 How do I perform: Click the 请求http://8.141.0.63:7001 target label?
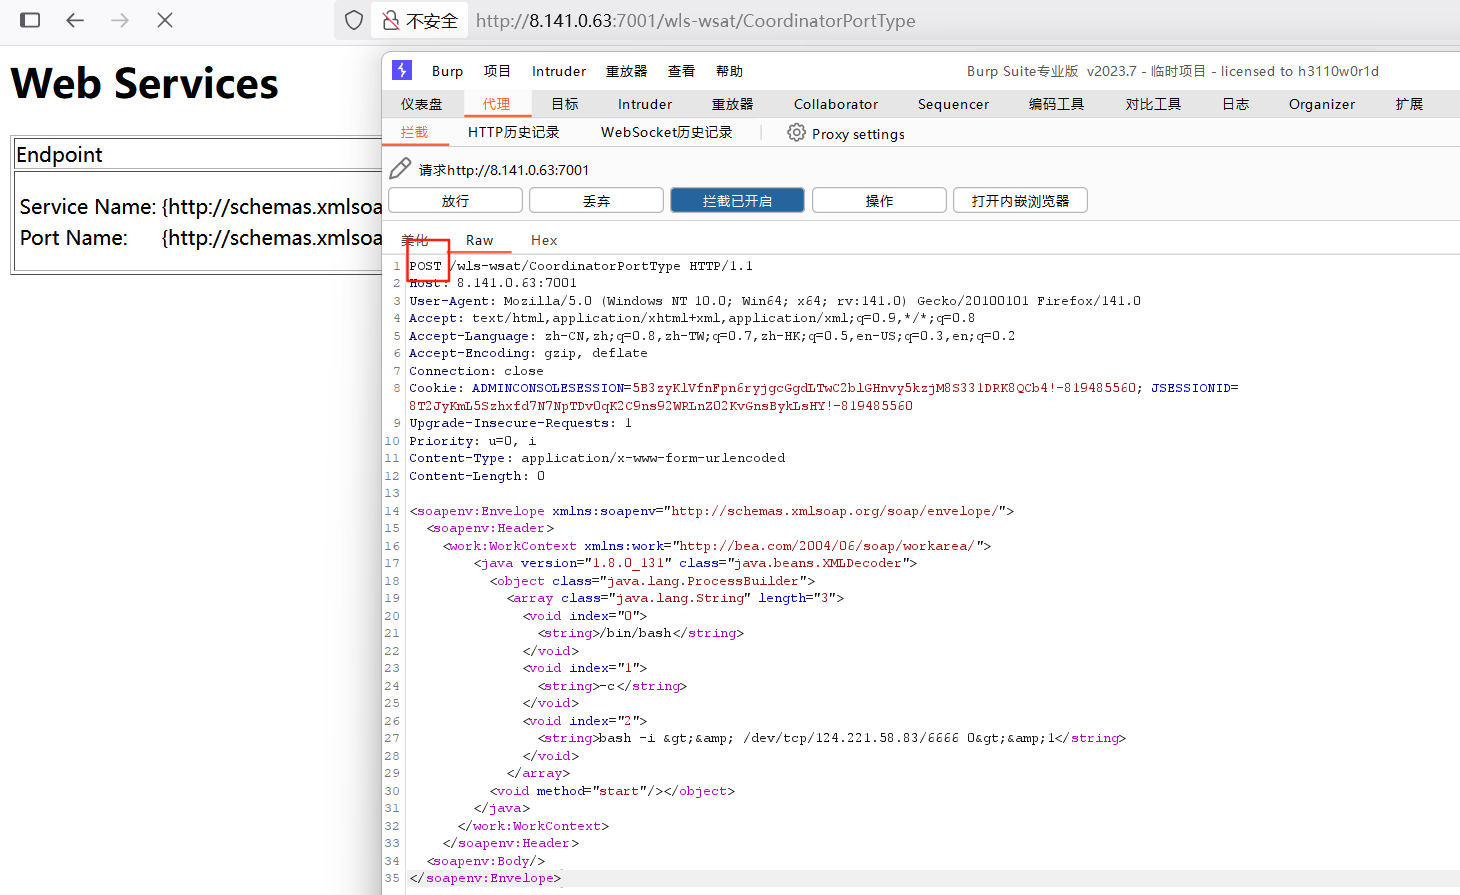[504, 170]
